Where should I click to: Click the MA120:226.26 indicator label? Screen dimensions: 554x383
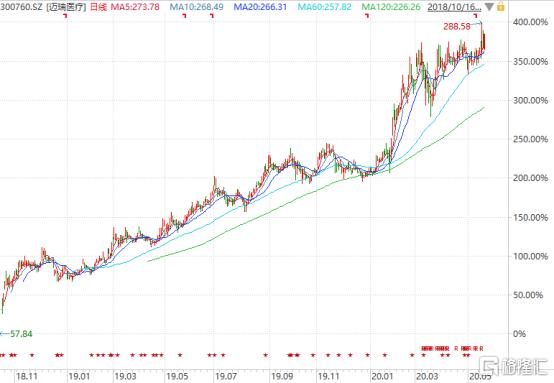pos(391,7)
